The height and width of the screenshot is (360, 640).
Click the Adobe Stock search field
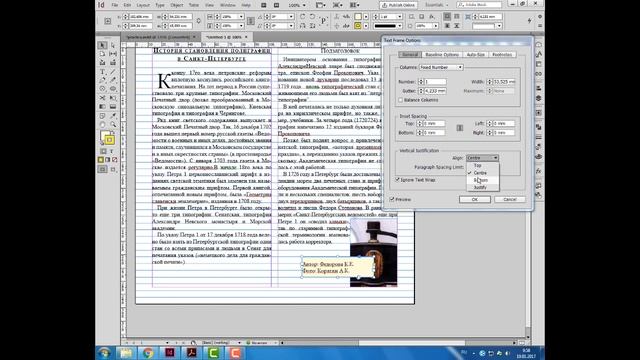(x=479, y=4)
